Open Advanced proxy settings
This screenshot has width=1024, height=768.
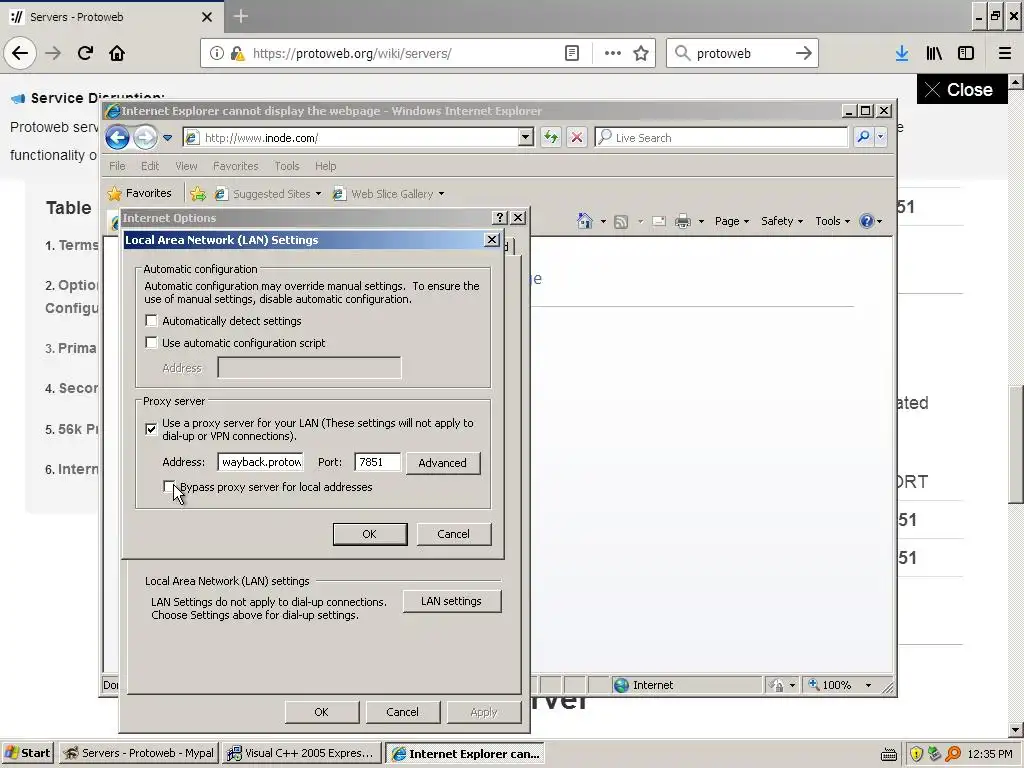(x=443, y=463)
